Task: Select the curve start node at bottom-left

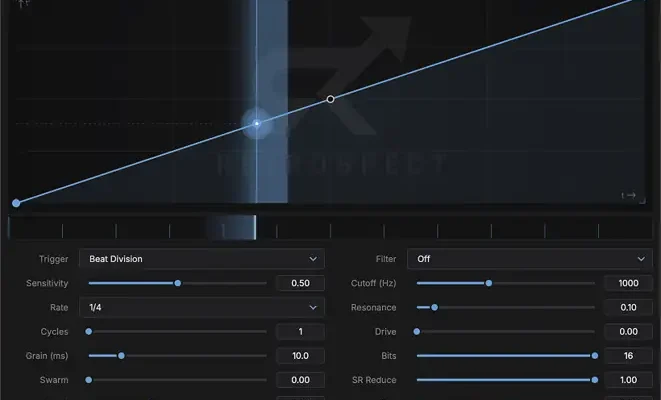Action: point(16,203)
